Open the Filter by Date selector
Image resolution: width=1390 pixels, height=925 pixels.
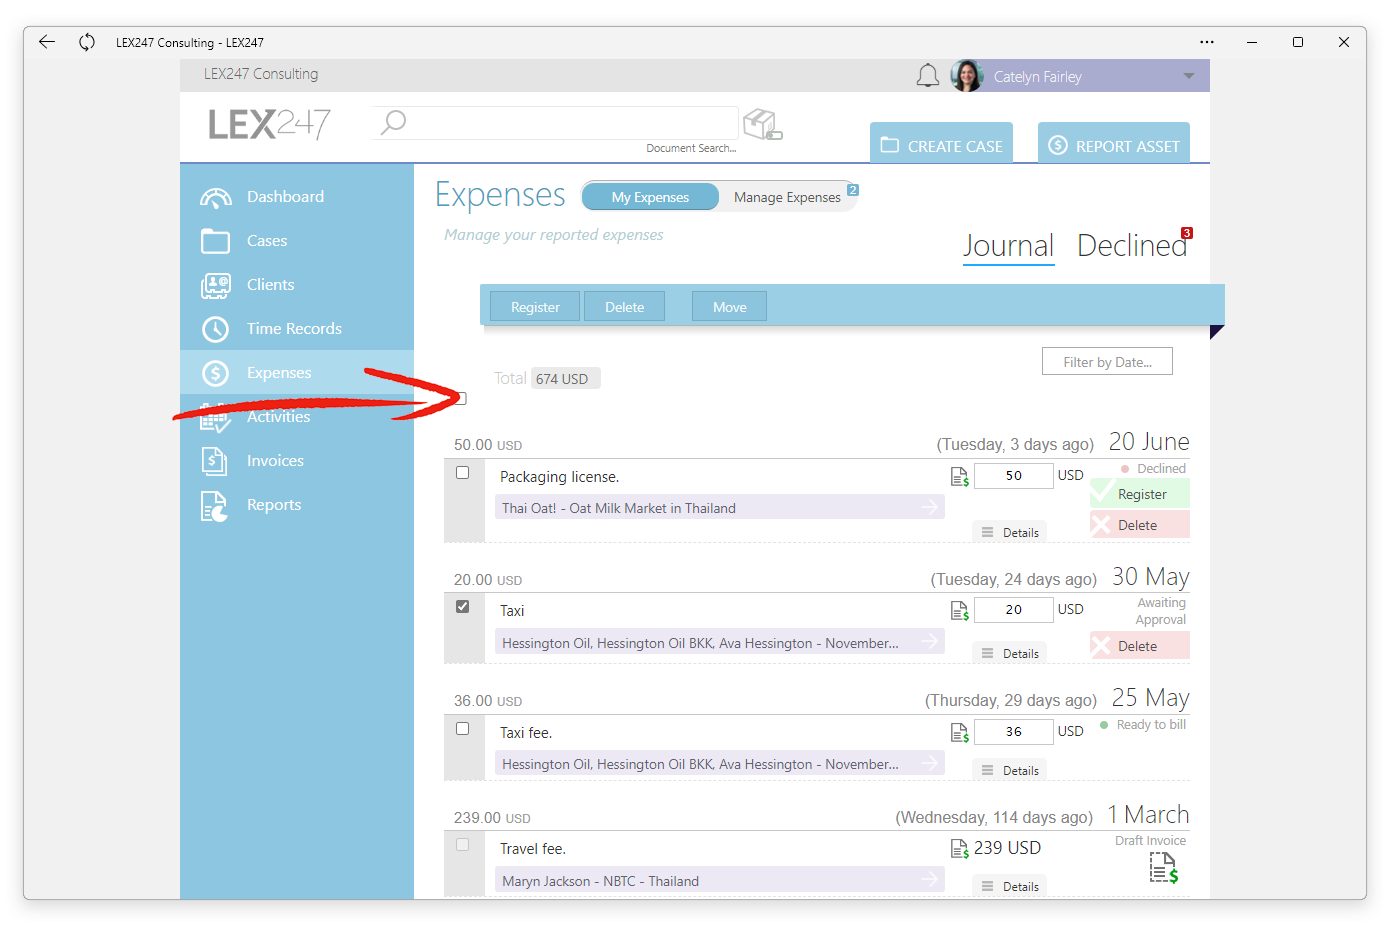pos(1107,362)
